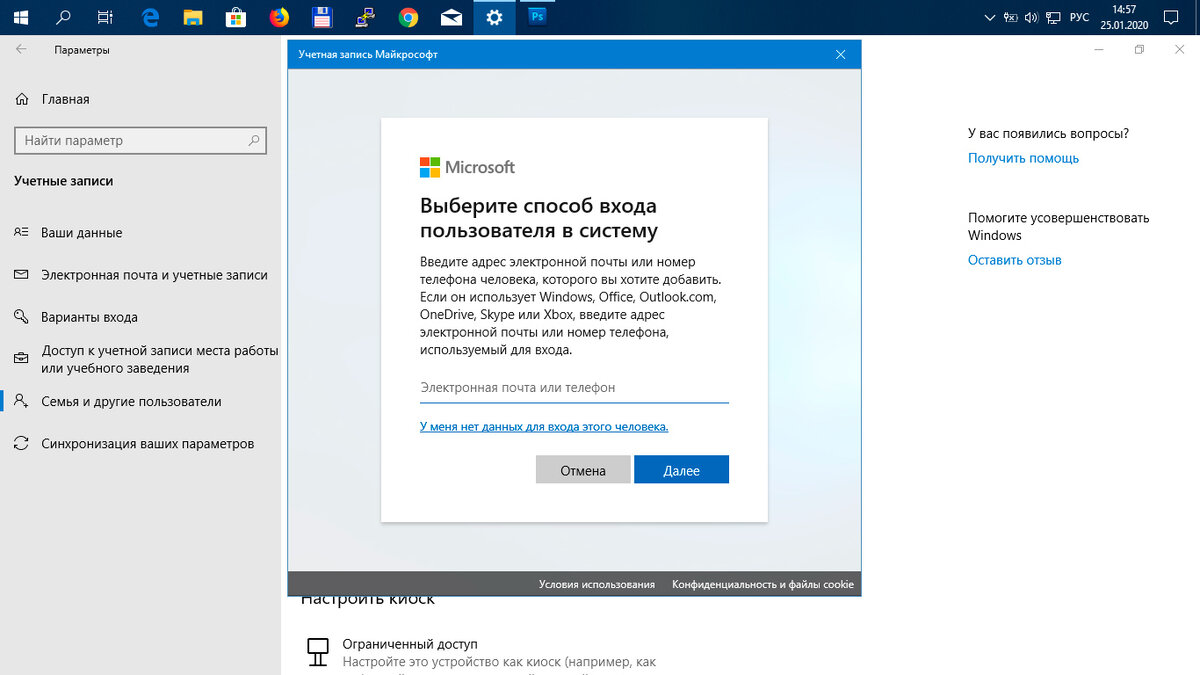
Task: Click Оставить отзыв link
Action: pyautogui.click(x=1014, y=260)
